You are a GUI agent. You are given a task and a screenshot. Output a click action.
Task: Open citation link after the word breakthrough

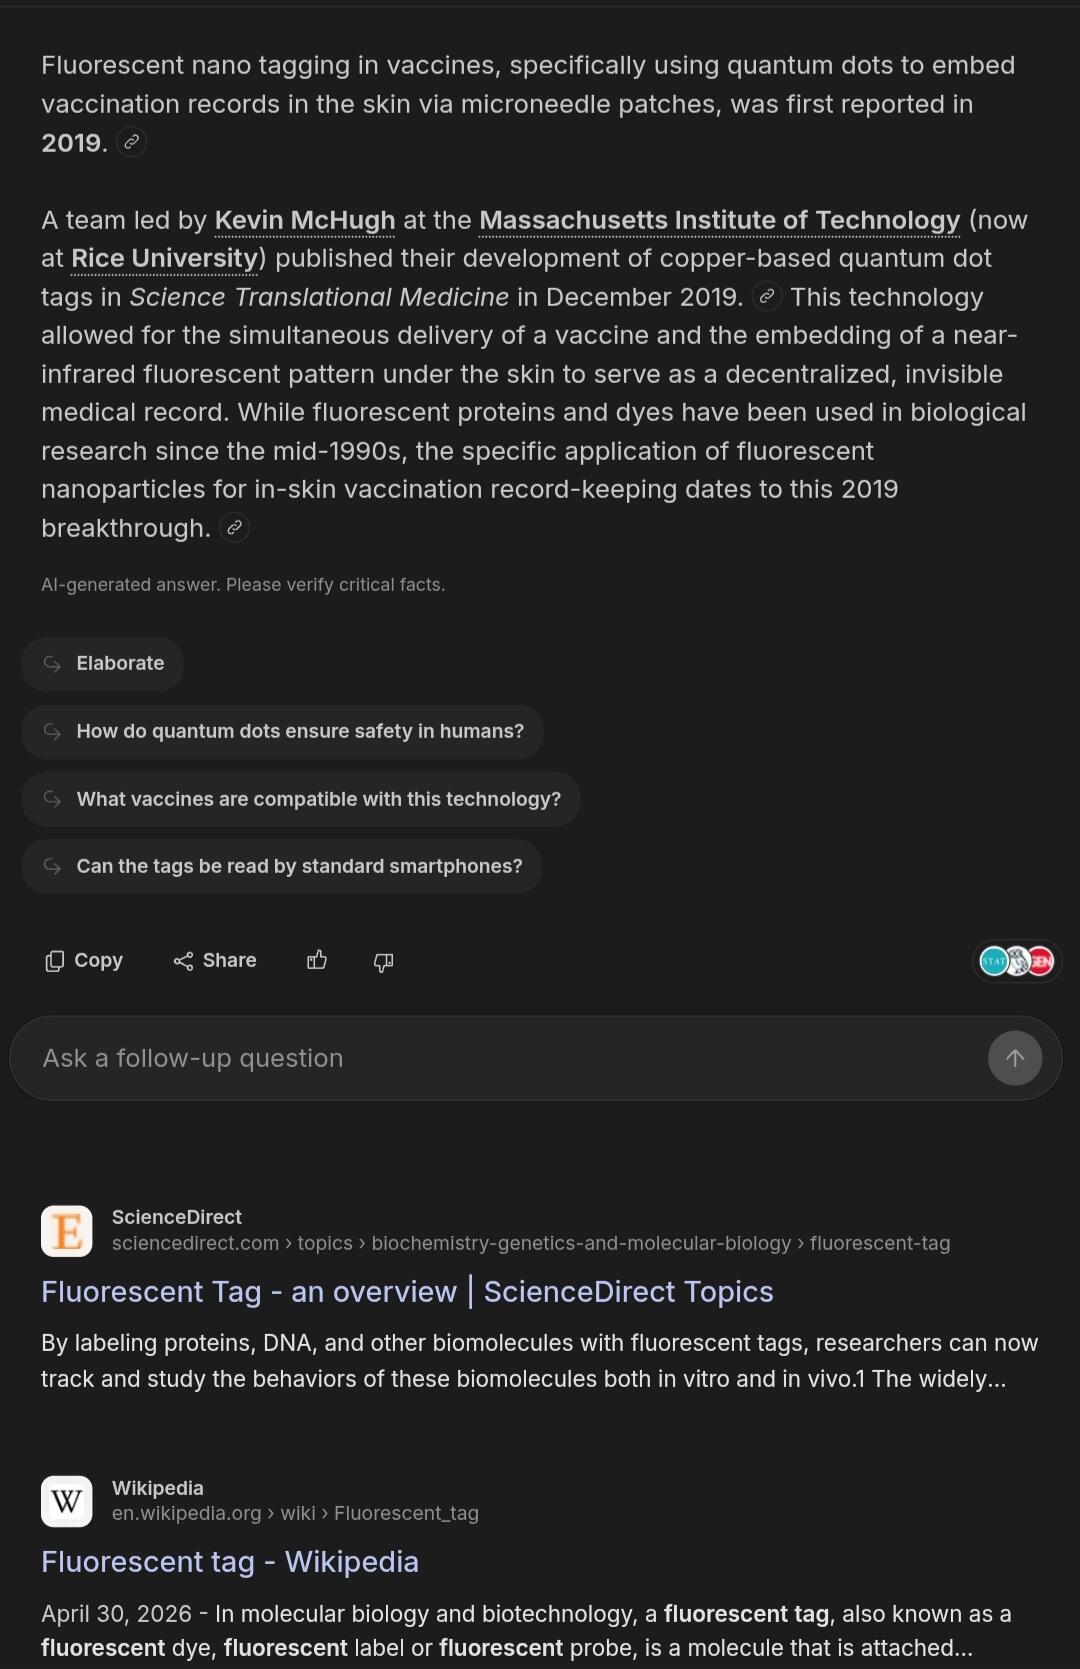pos(234,528)
